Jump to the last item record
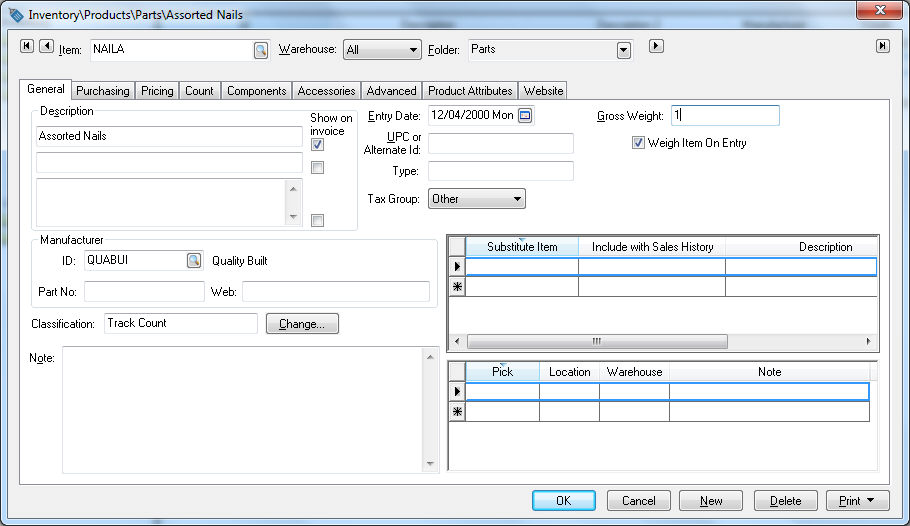Screen dimensions: 910x526 click(x=882, y=46)
